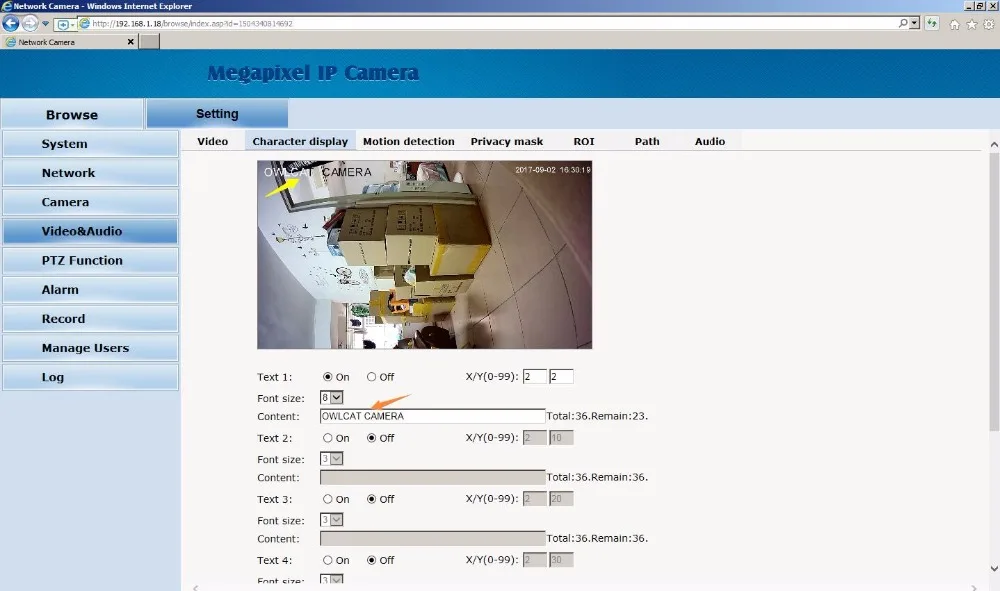Open the Alarm menu
The width and height of the screenshot is (1000, 591).
pyautogui.click(x=90, y=289)
